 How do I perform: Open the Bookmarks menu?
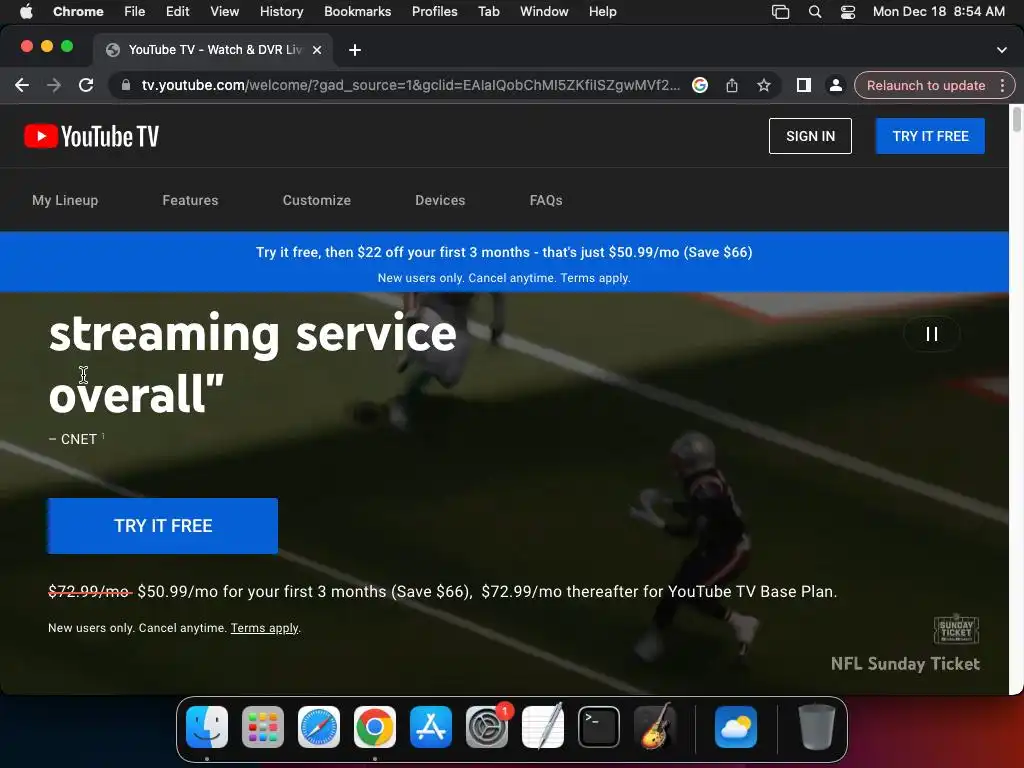[357, 11]
